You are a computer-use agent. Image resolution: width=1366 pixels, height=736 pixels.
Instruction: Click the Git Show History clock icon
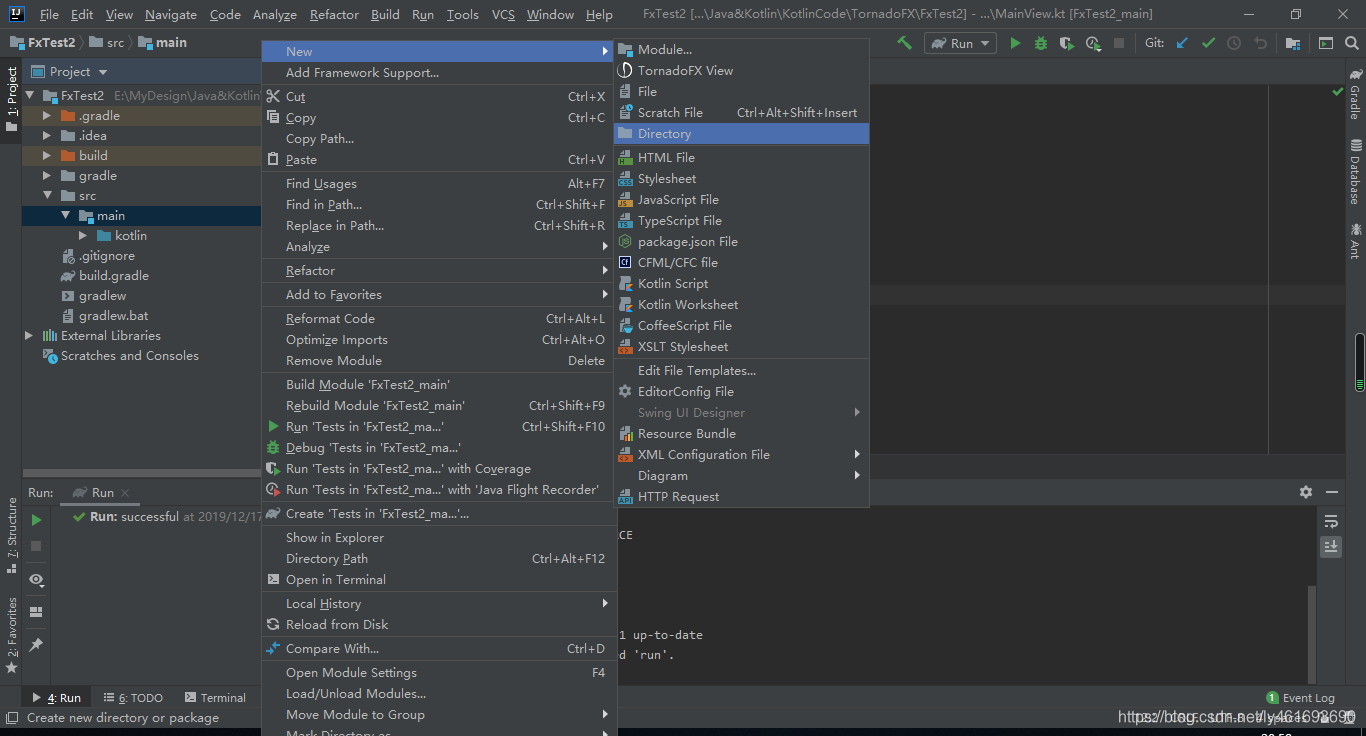(x=1234, y=43)
